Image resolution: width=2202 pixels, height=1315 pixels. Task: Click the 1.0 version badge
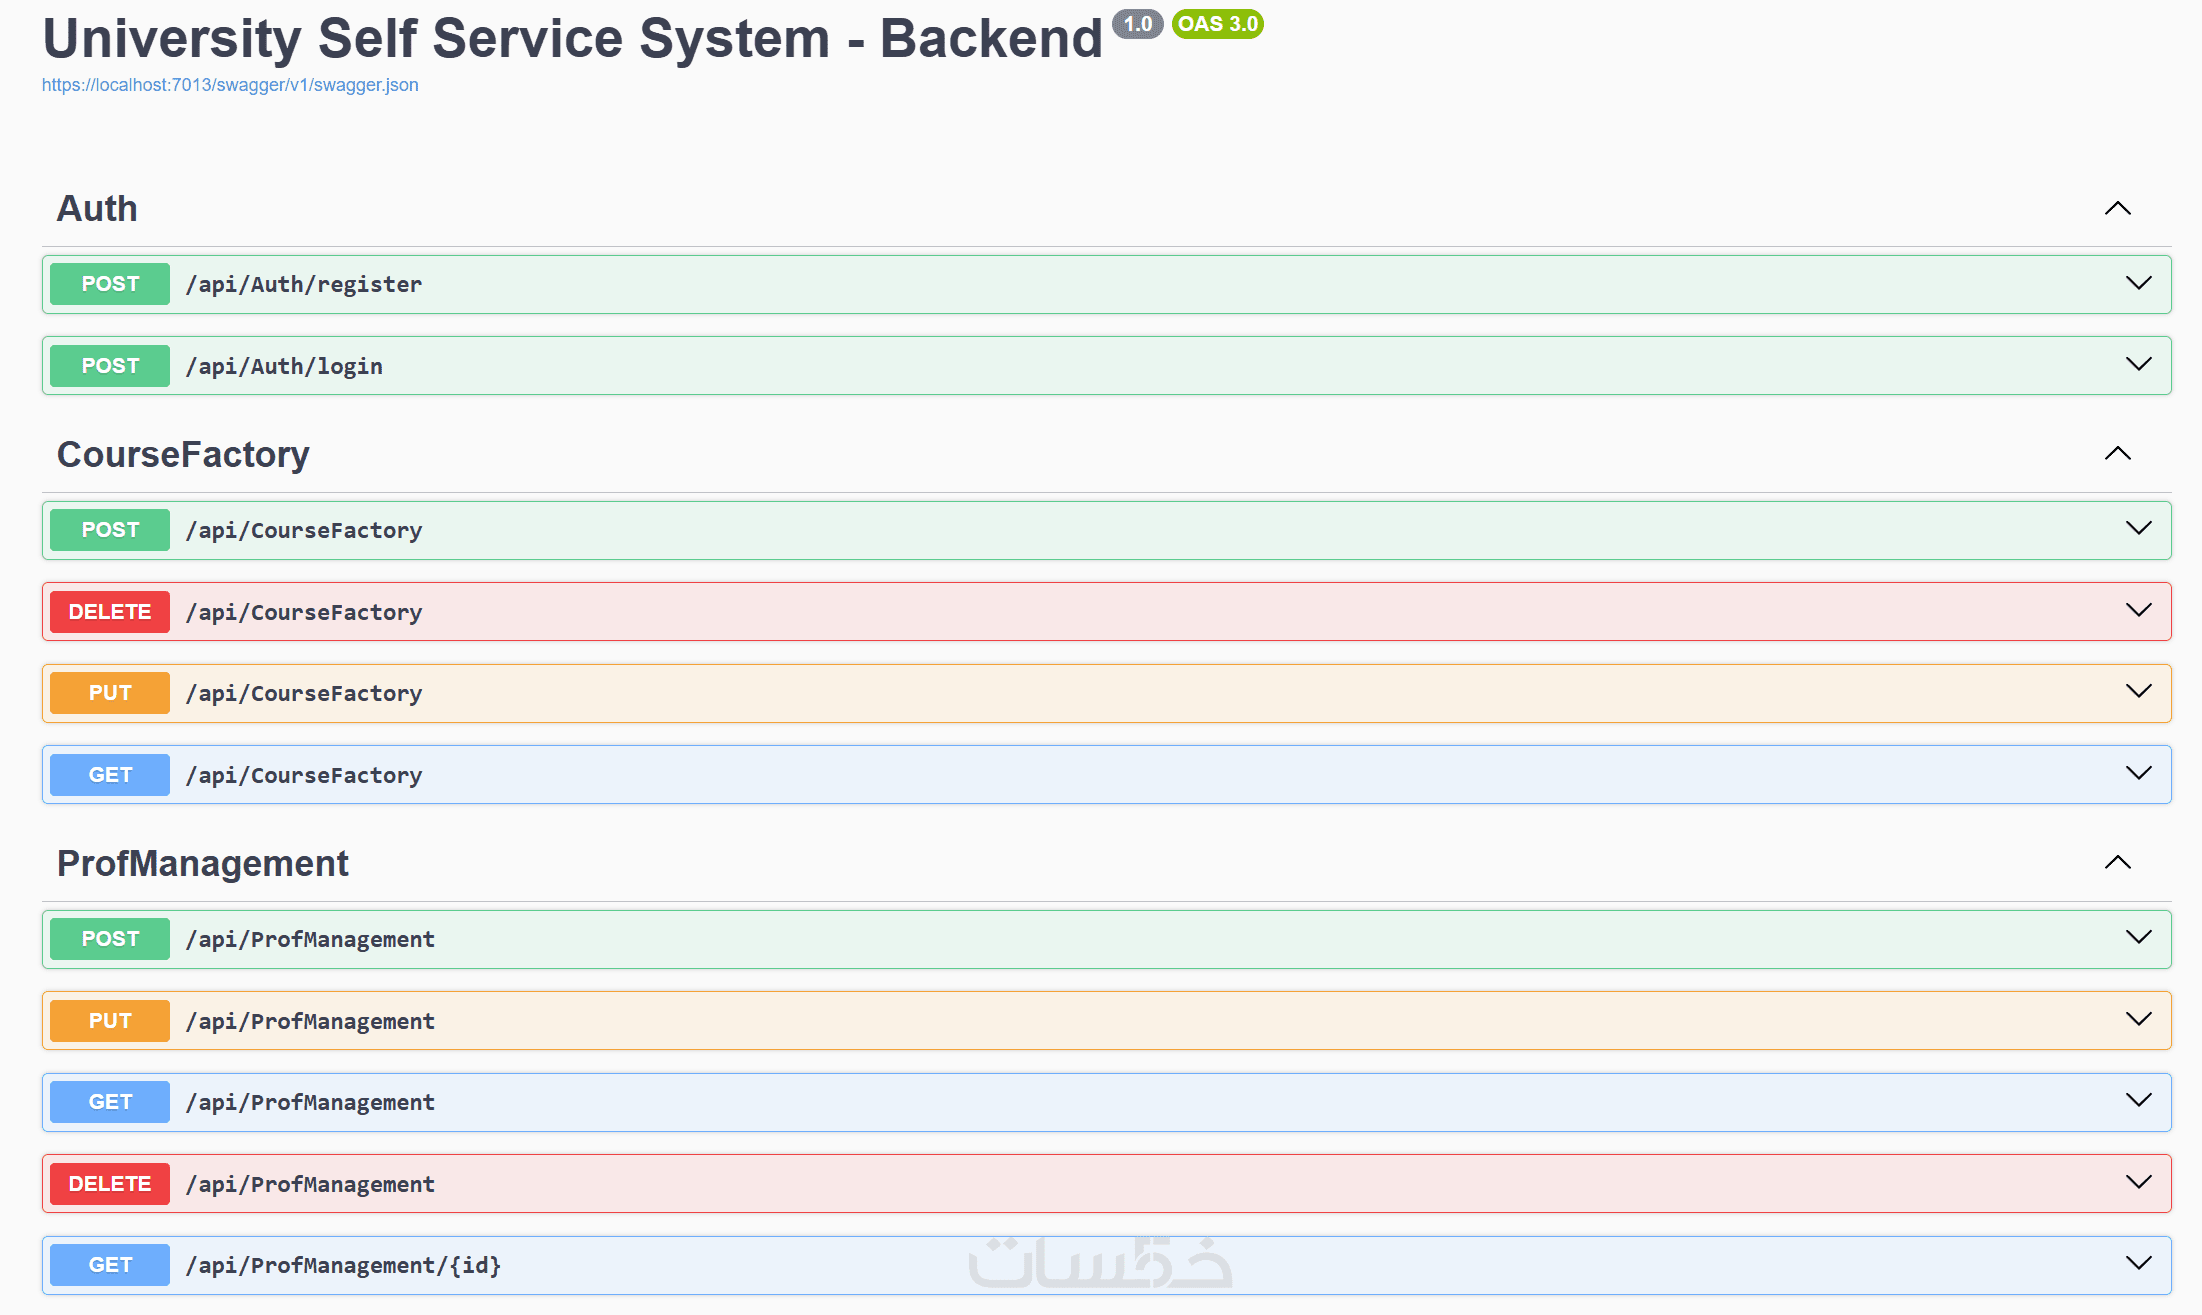pos(1137,24)
